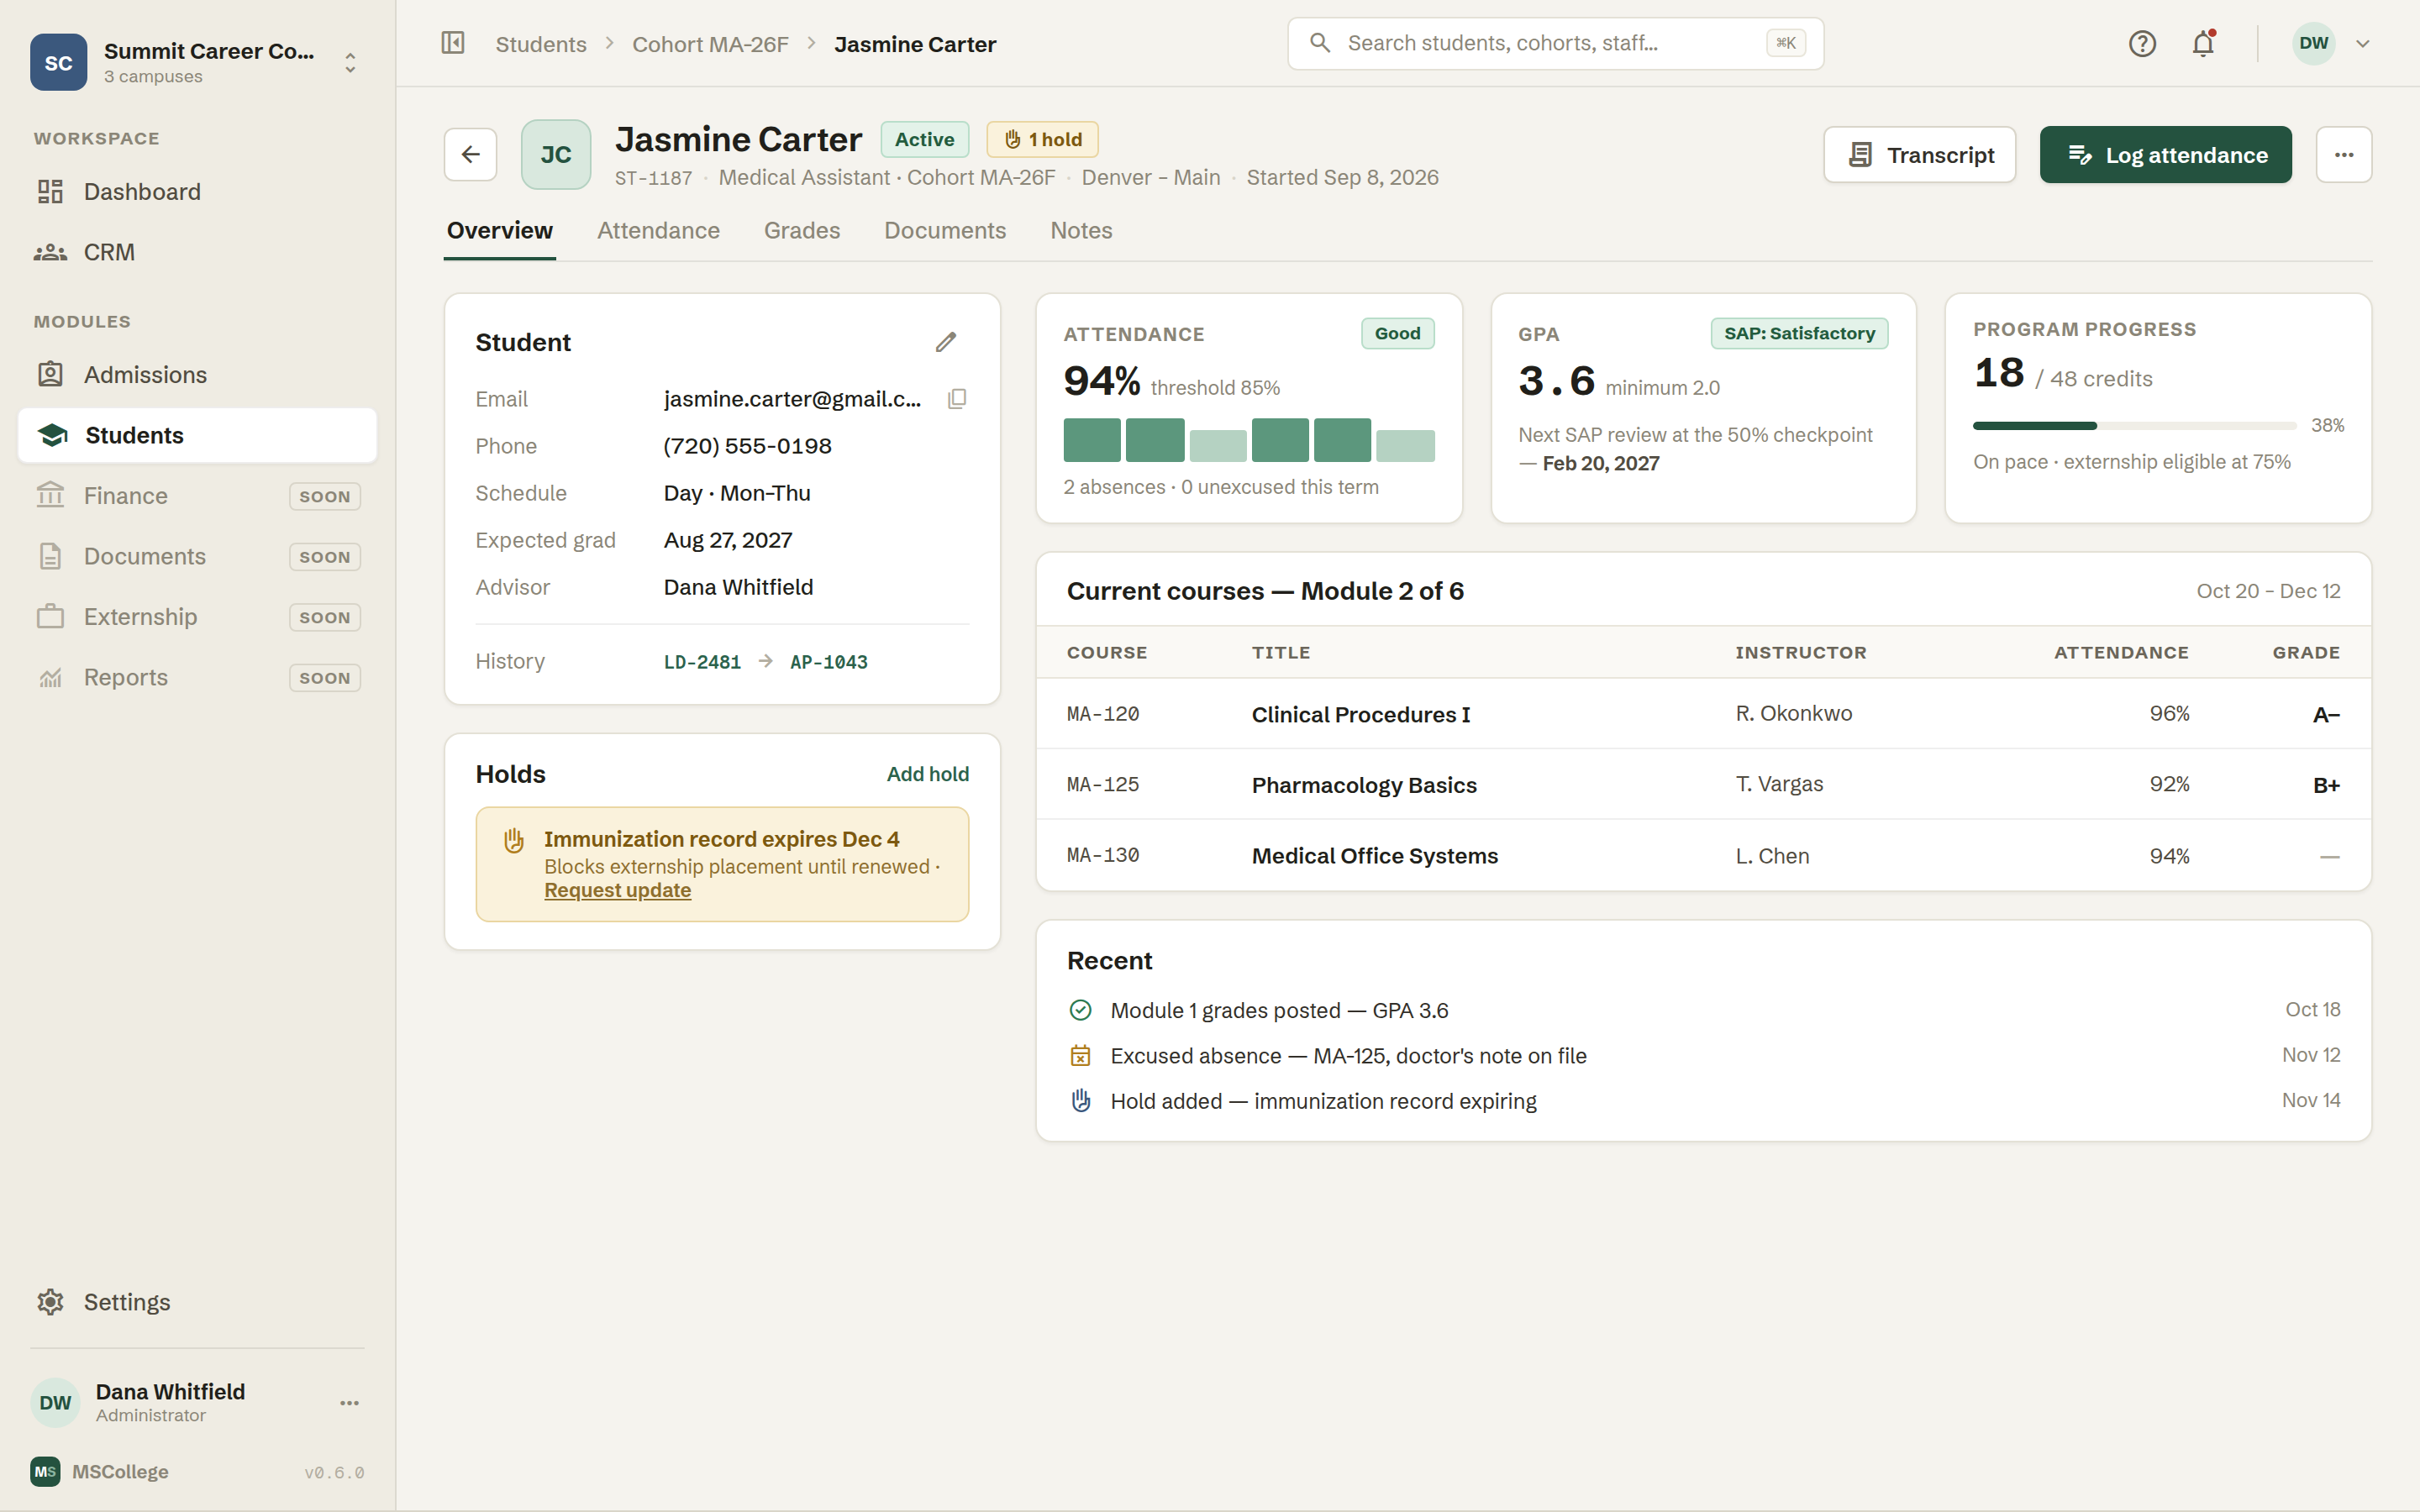The height and width of the screenshot is (1512, 2420).
Task: Open the Transcript button
Action: coord(1919,154)
